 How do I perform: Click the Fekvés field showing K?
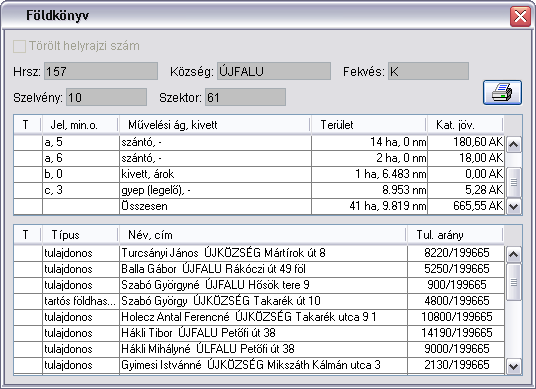tap(428, 71)
